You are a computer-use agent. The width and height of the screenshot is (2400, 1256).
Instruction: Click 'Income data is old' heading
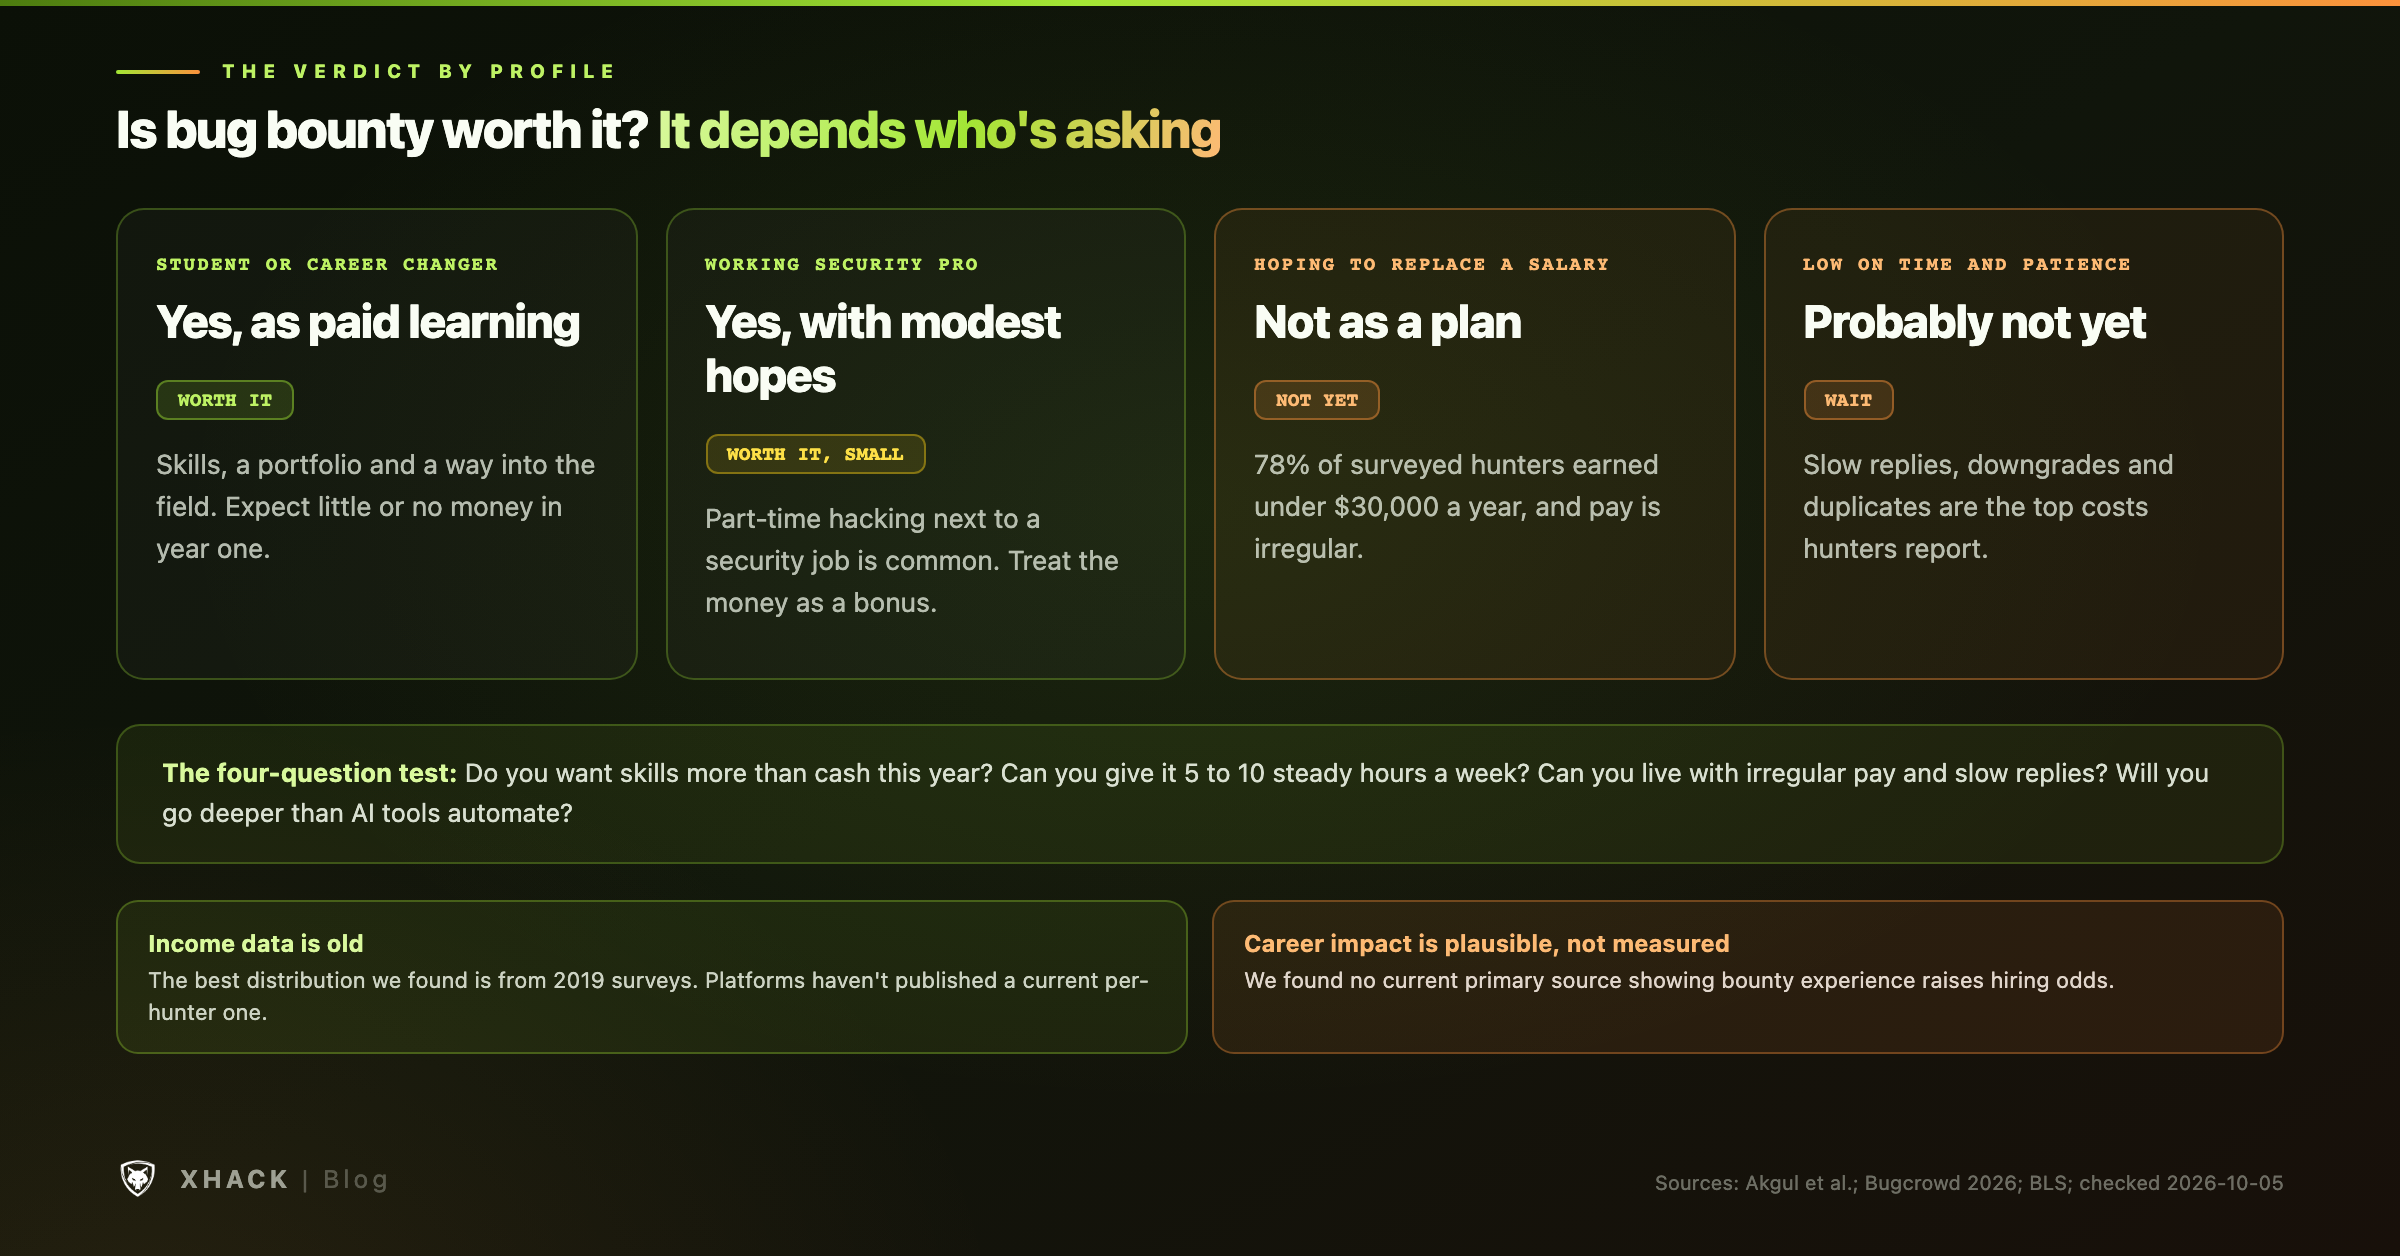pyautogui.click(x=256, y=943)
